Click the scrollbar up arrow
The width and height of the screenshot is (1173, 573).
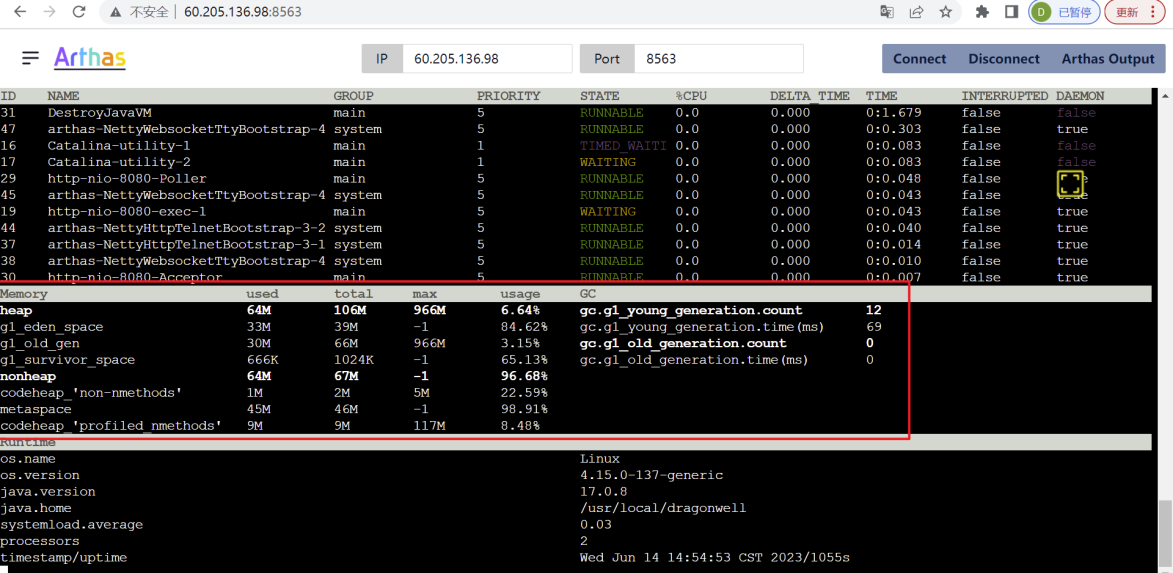1166,94
